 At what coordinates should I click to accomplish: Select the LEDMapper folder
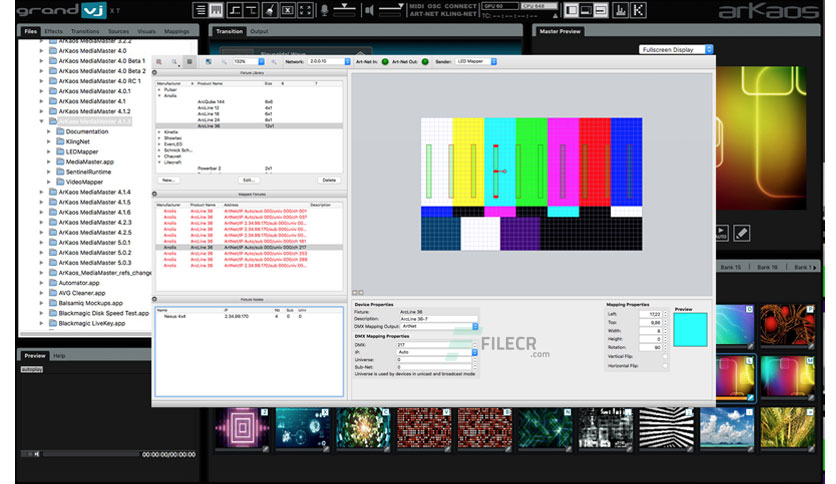pos(82,152)
